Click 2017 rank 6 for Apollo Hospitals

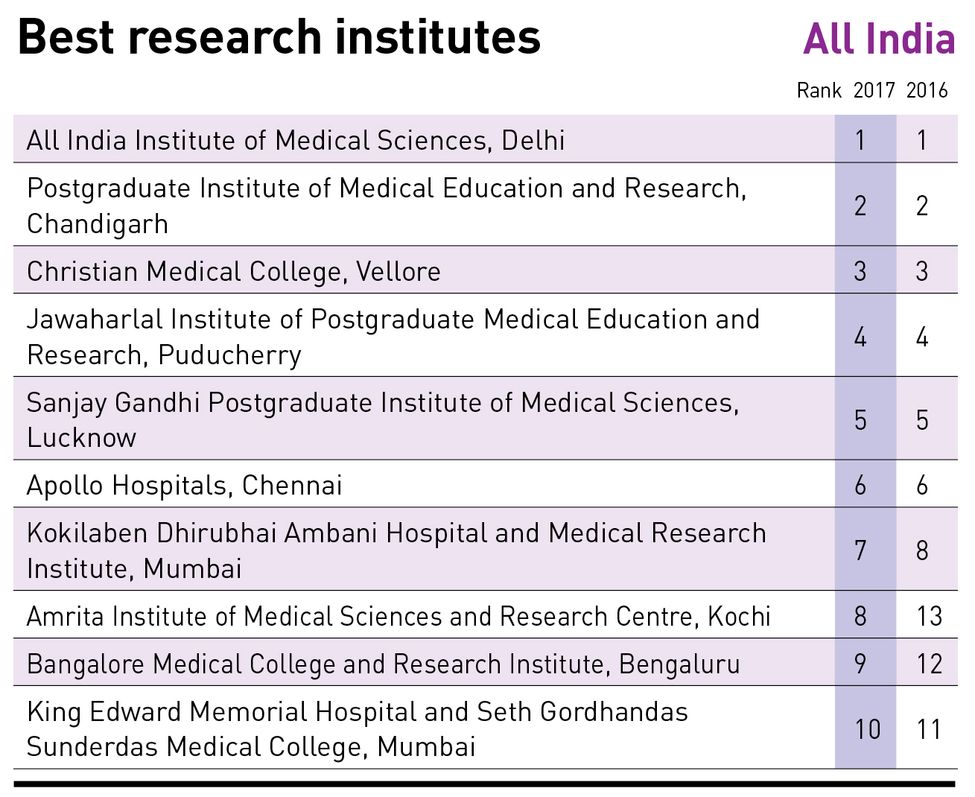tap(860, 485)
